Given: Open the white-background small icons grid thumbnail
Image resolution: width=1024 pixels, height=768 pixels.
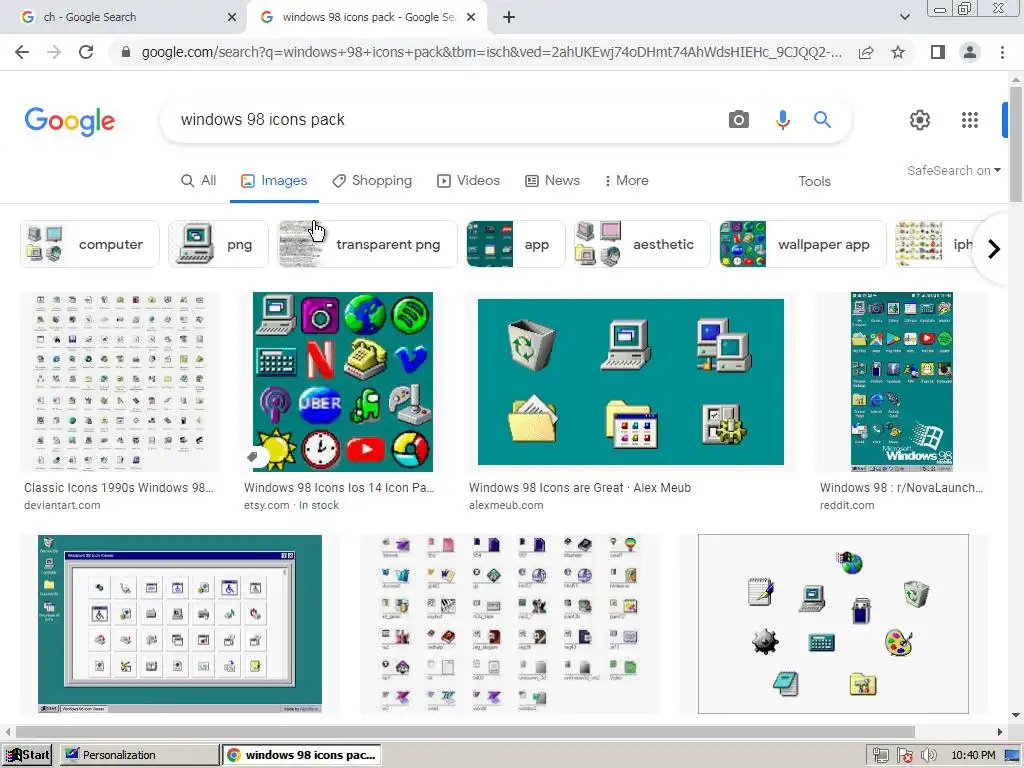Looking at the screenshot, I should click(510, 624).
